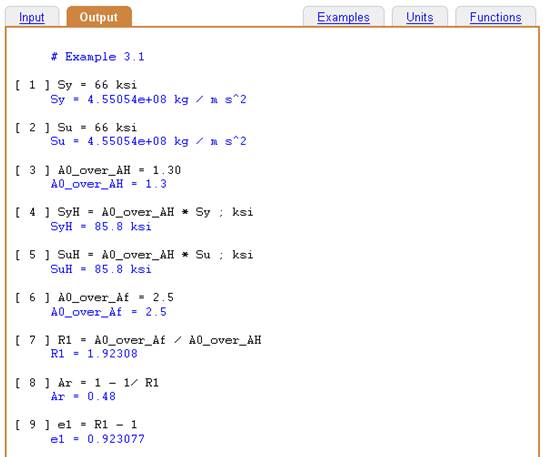Click line 1 expression 'Sy = 66 ksi'
The width and height of the screenshot is (545, 457).
coord(97,85)
